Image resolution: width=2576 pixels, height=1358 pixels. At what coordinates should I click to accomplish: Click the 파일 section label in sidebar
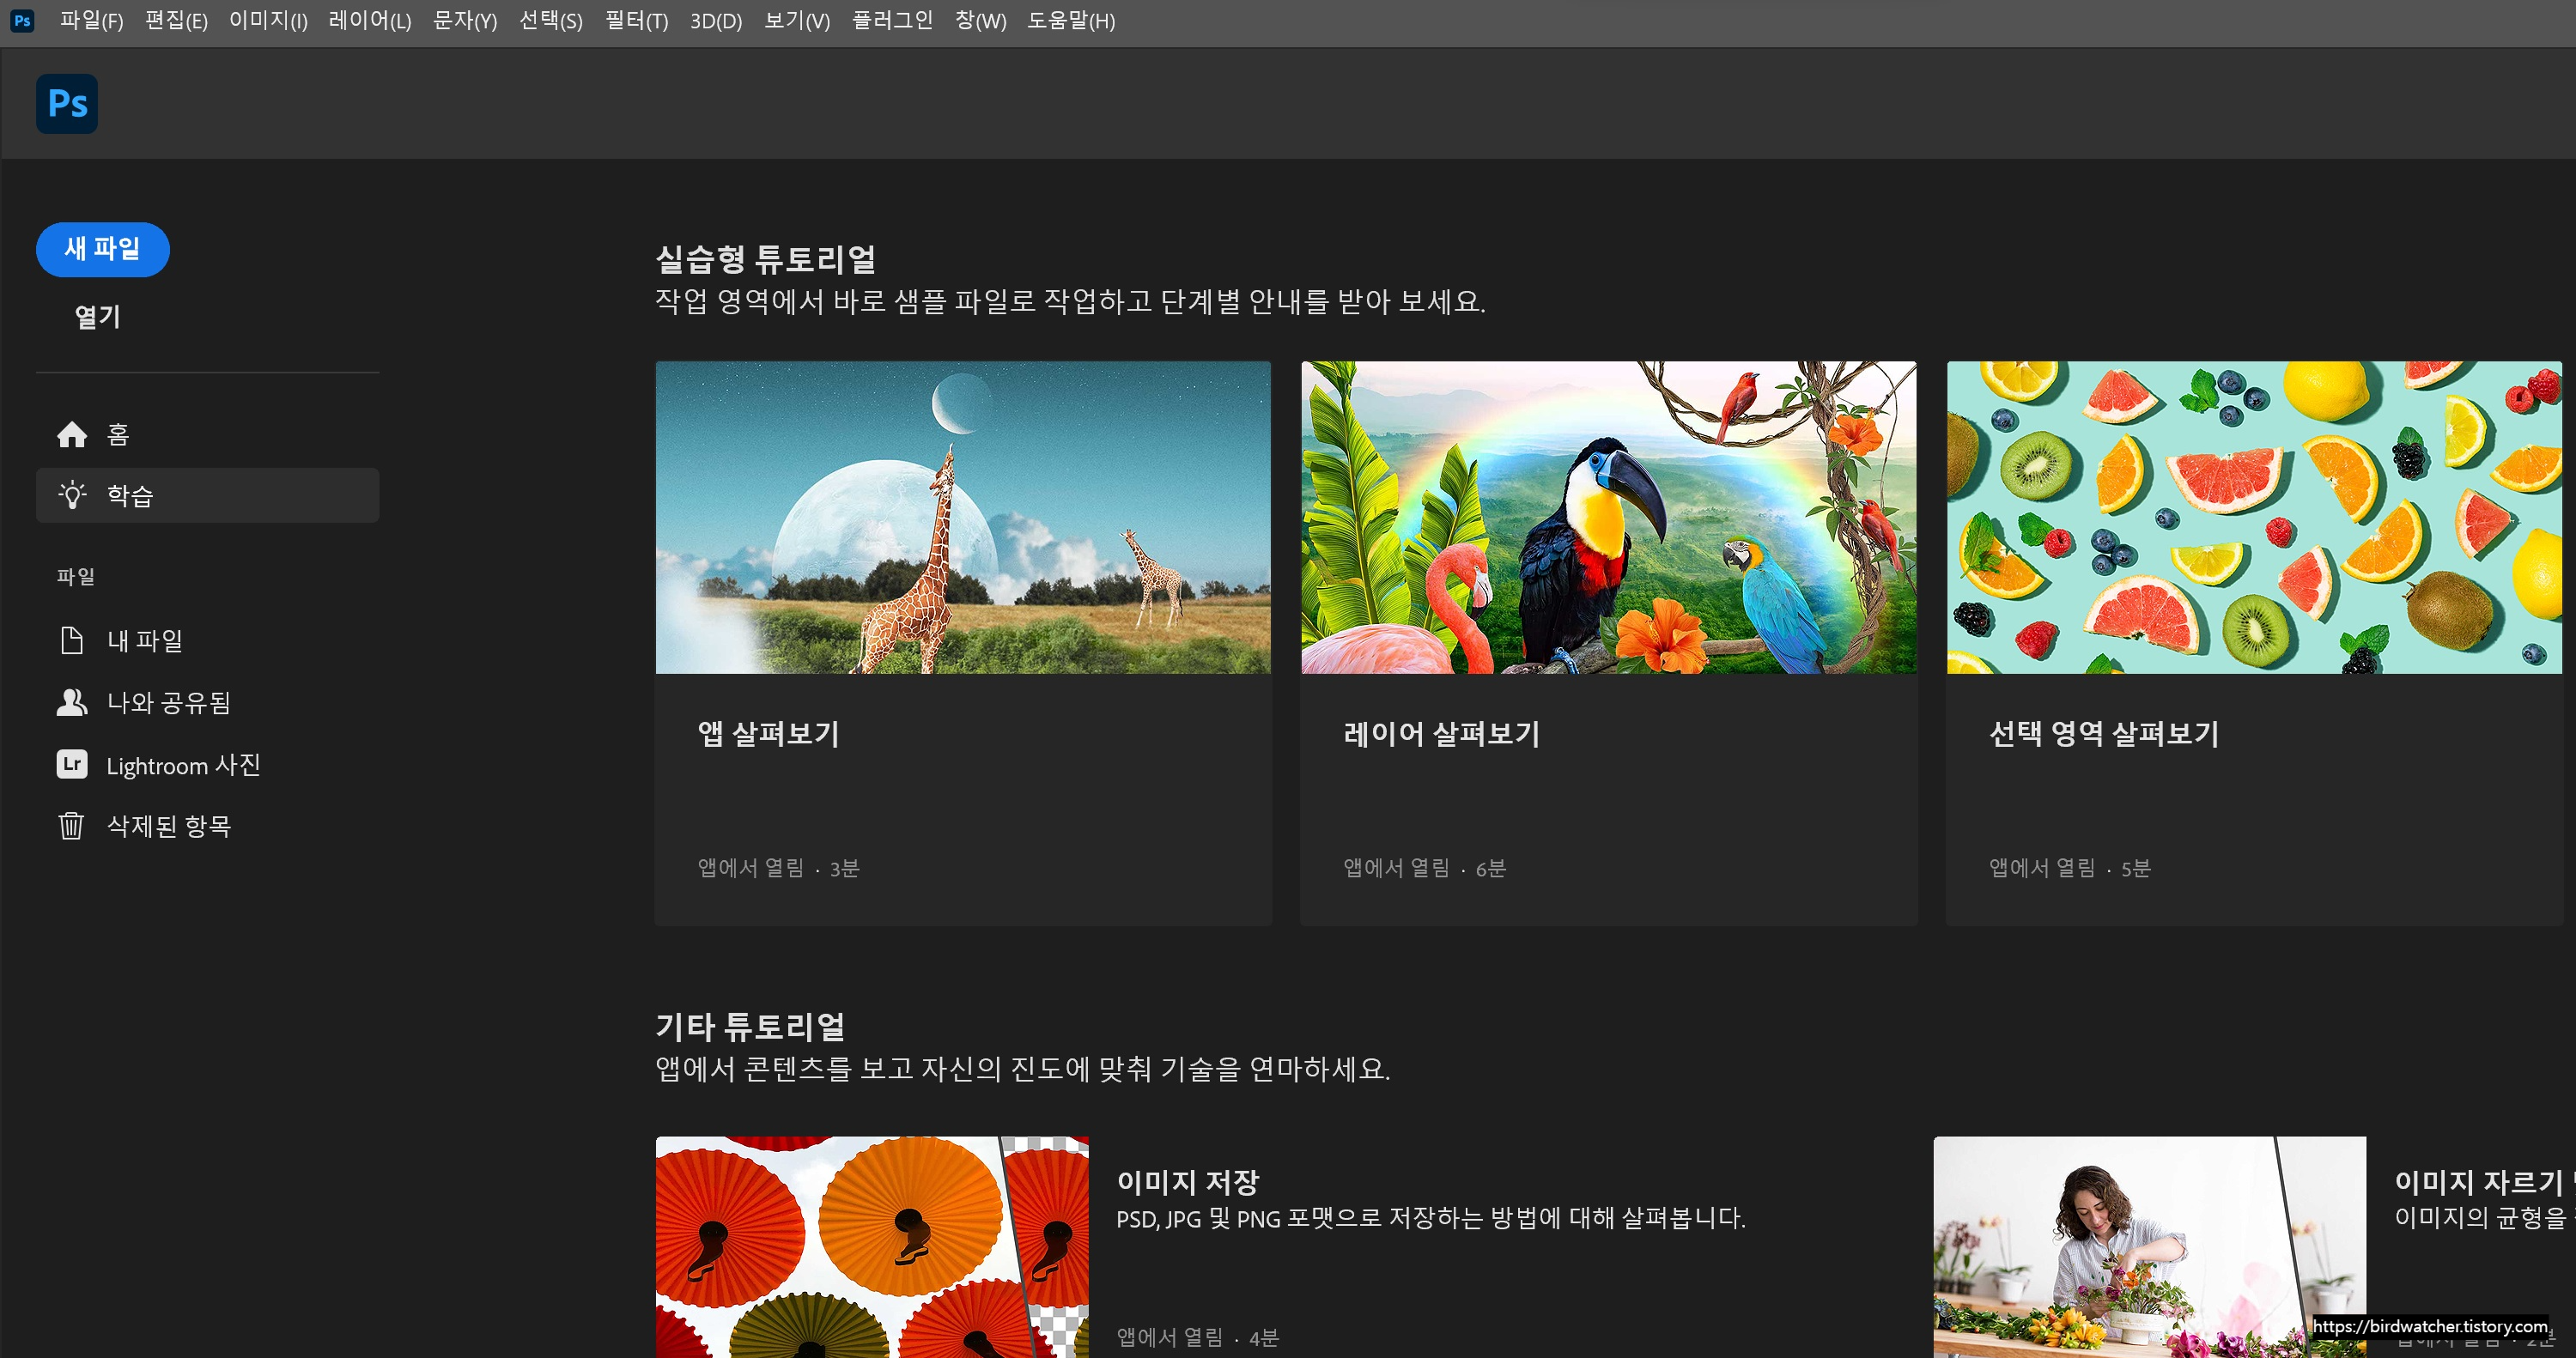tap(76, 576)
